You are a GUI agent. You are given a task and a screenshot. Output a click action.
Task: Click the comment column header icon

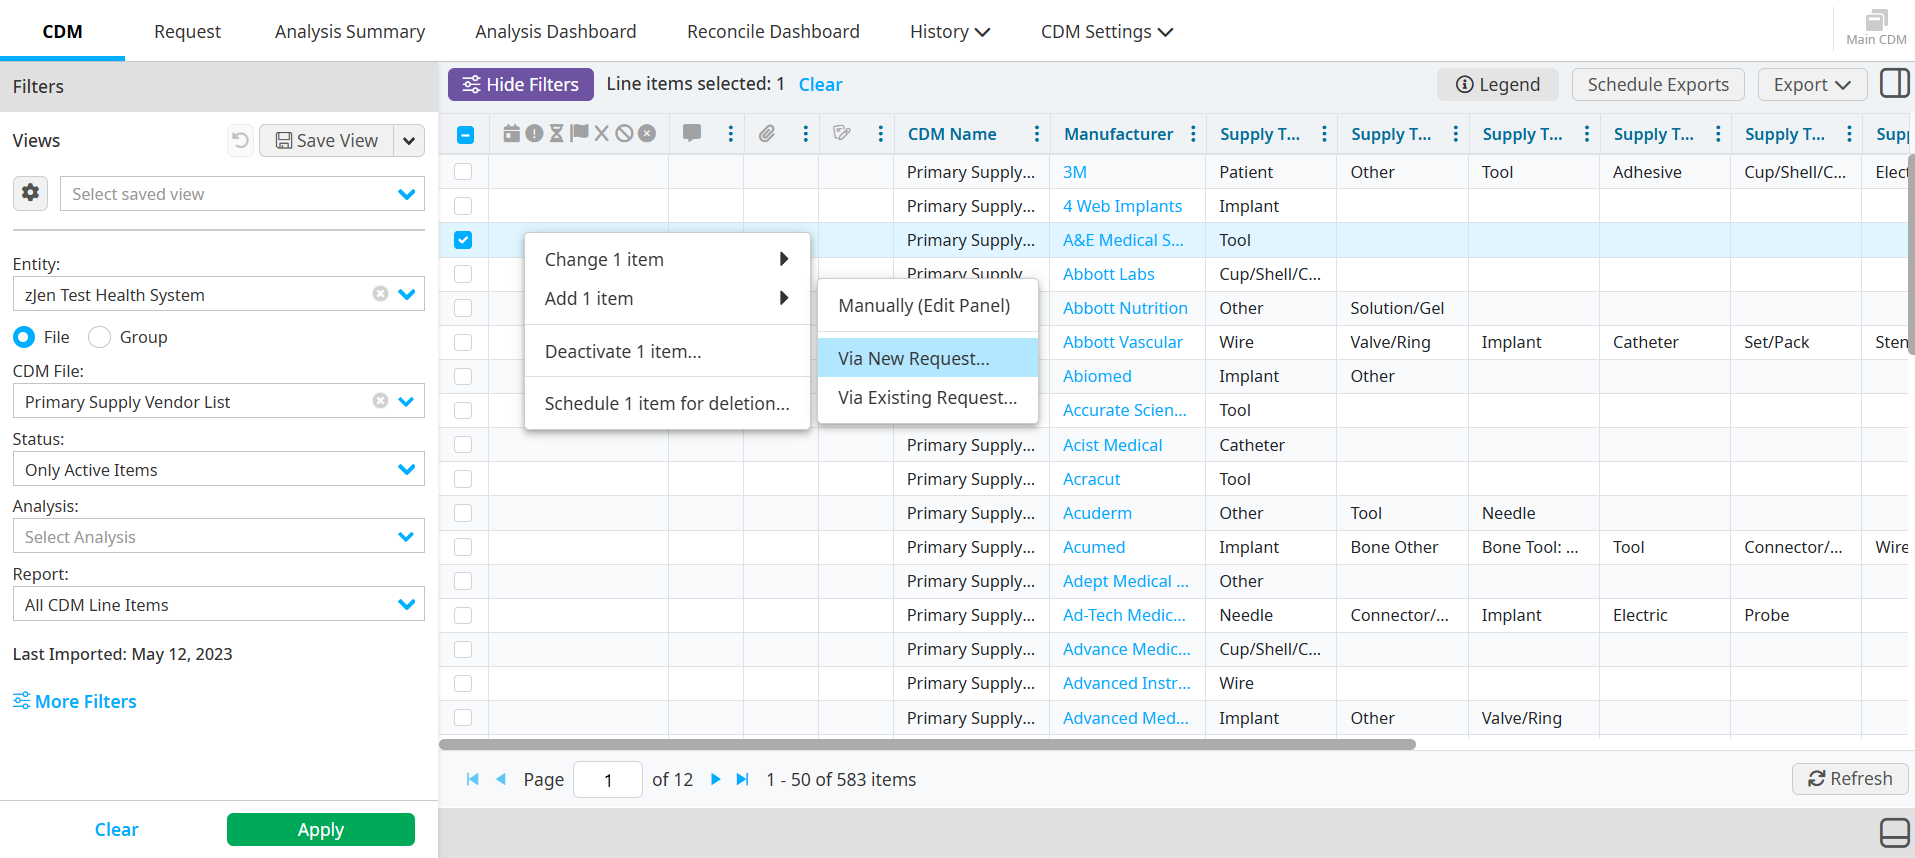click(x=691, y=133)
